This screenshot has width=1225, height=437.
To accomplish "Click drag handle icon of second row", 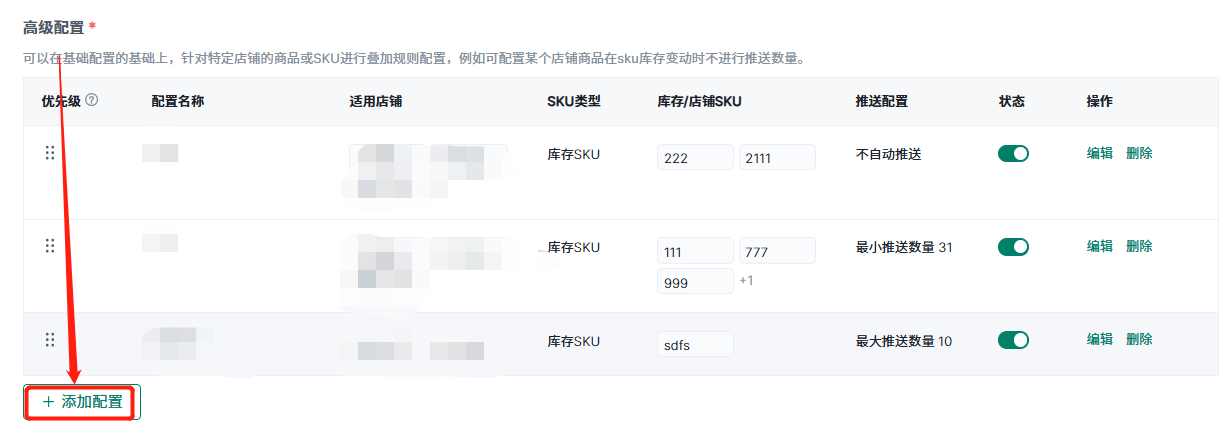I will (50, 246).
